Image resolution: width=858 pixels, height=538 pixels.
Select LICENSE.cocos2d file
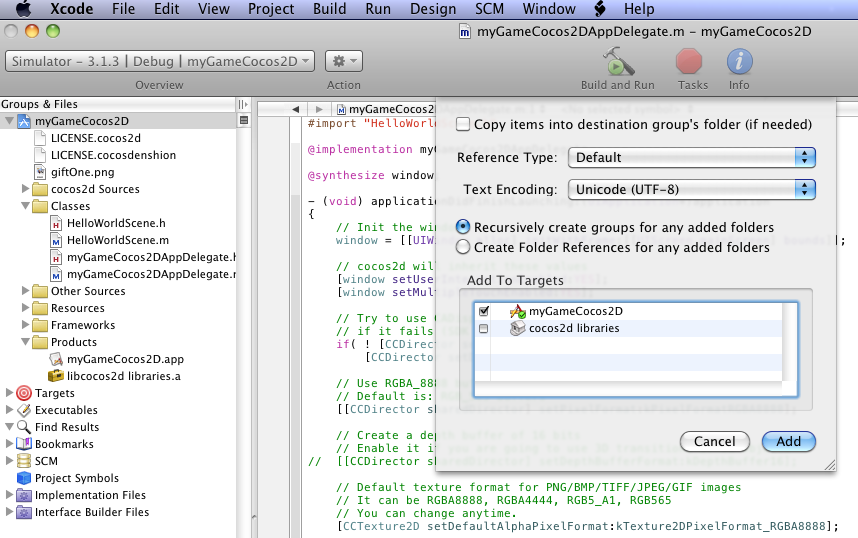click(96, 138)
